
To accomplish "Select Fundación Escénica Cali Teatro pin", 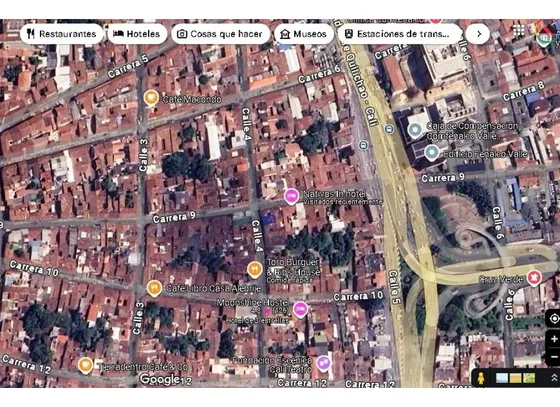I will tap(324, 363).
